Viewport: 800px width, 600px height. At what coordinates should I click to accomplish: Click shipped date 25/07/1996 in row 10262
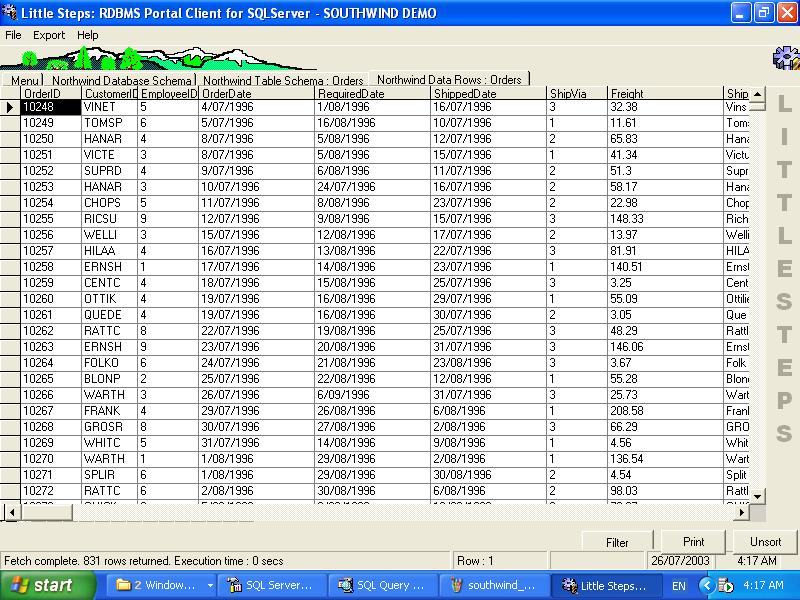click(488, 331)
